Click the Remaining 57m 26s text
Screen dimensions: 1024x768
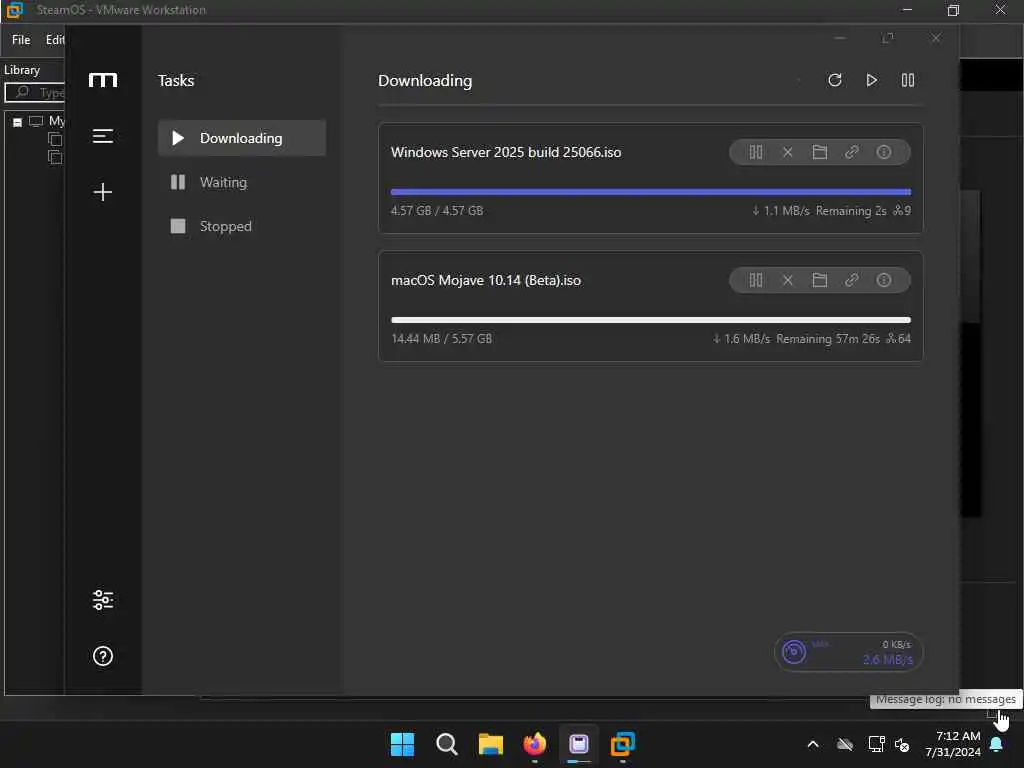[828, 339]
